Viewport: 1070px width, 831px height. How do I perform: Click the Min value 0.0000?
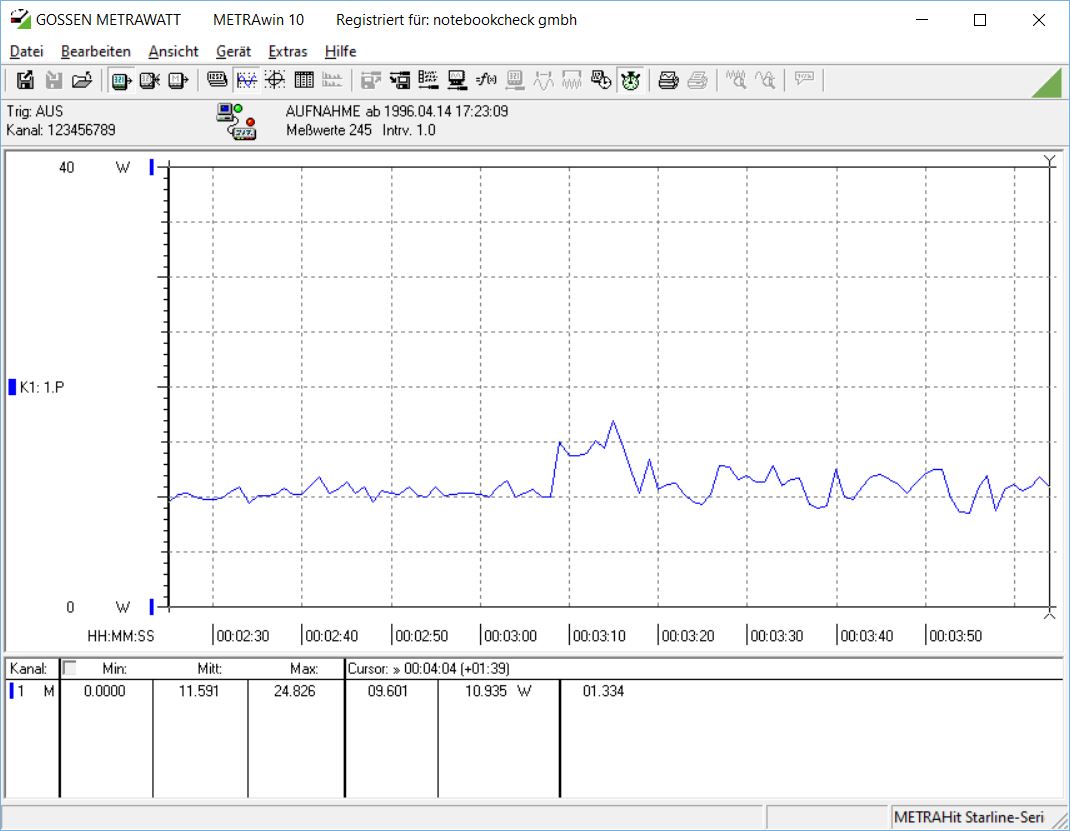point(104,691)
